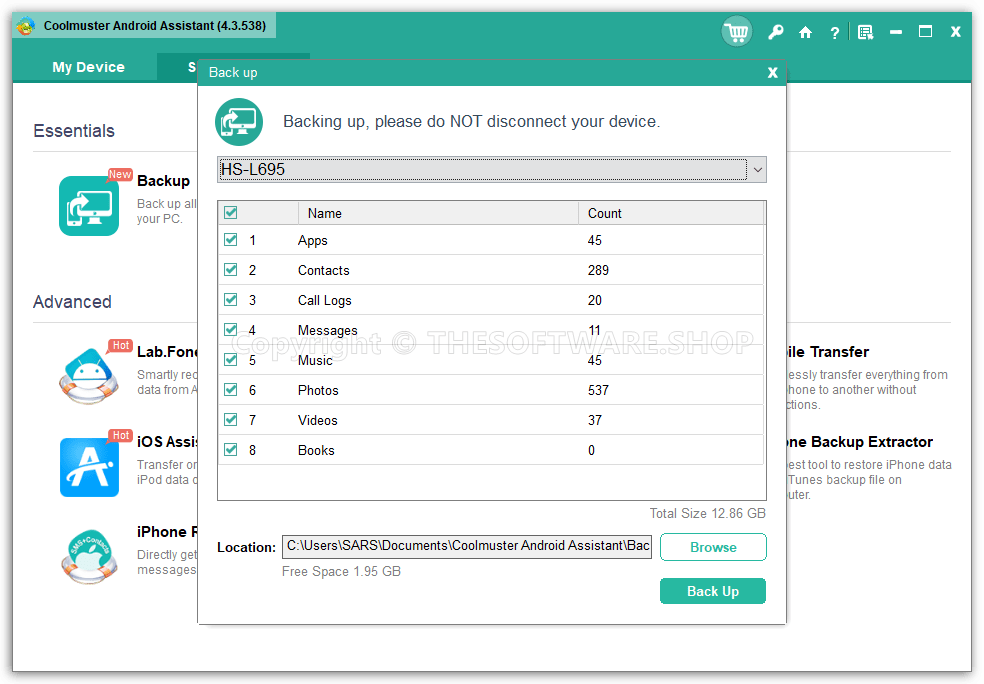Open the HS-L695 device dropdown
This screenshot has height=684, width=984.
tap(492, 169)
